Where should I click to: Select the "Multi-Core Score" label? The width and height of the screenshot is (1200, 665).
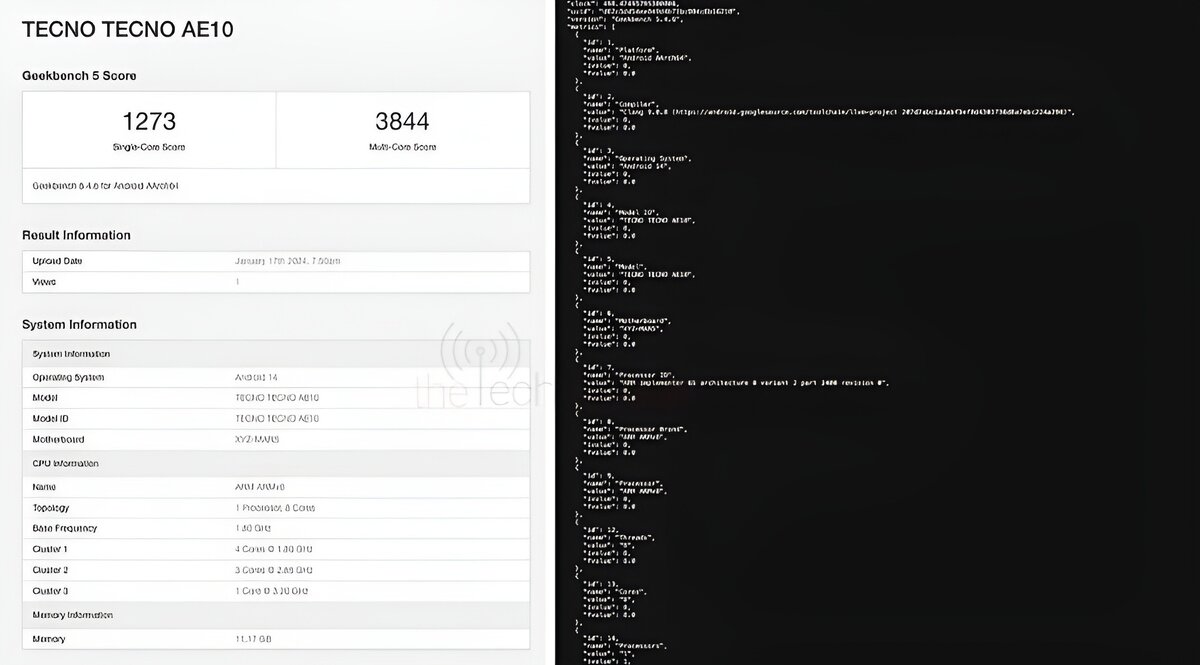pos(402,147)
